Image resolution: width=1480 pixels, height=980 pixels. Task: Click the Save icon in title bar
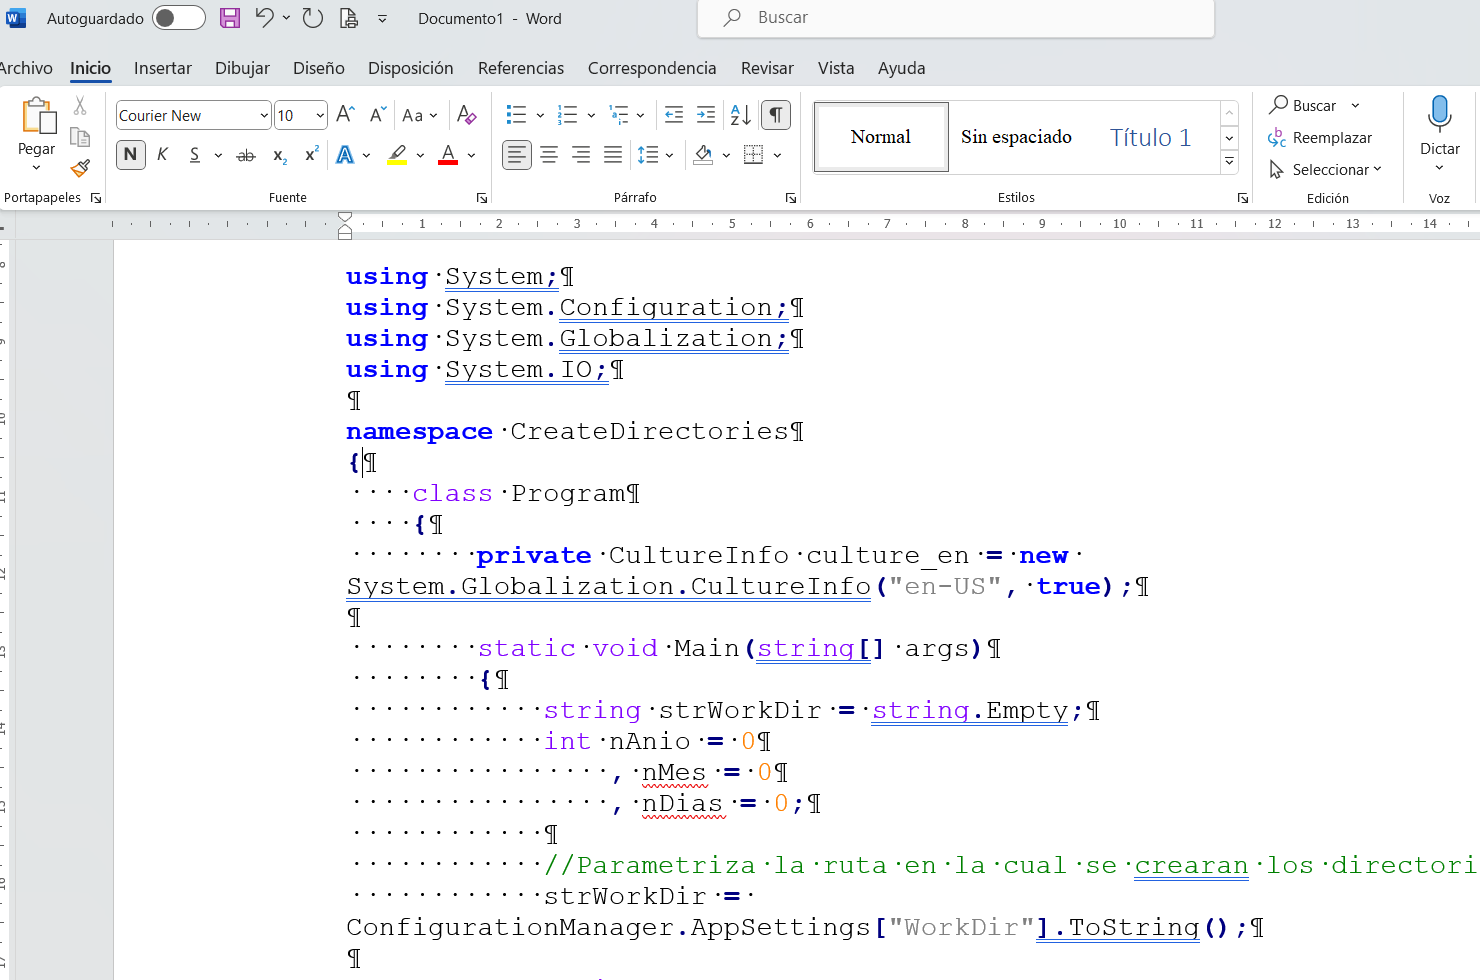[230, 18]
